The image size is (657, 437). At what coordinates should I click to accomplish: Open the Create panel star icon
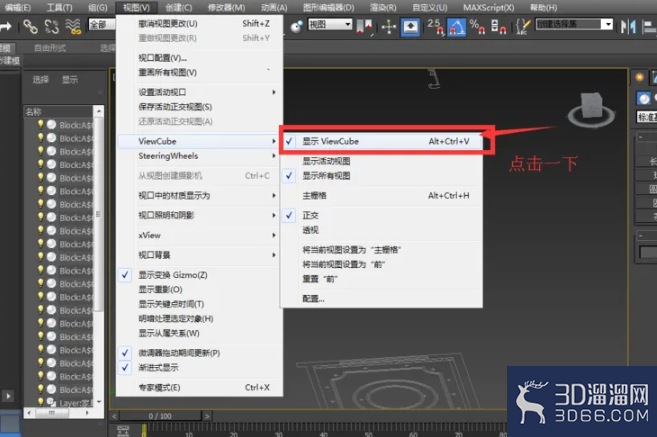tap(639, 77)
